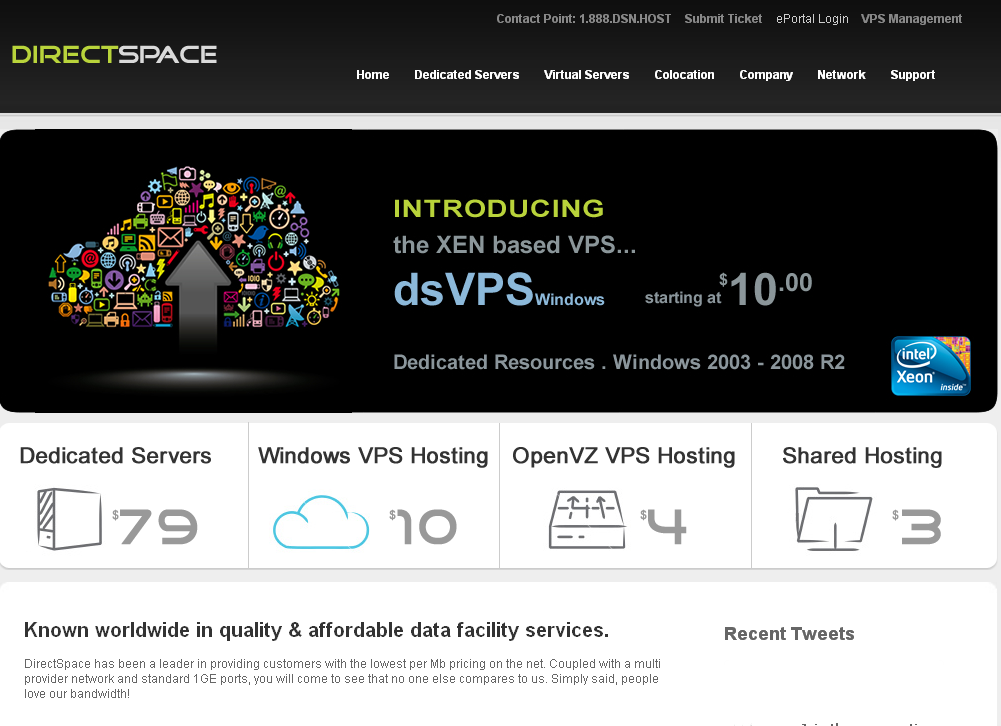Click 'Dedicated Resources . Windows 2003 - 2008 R2' text
Viewport: 1001px width, 726px height.
(x=619, y=362)
